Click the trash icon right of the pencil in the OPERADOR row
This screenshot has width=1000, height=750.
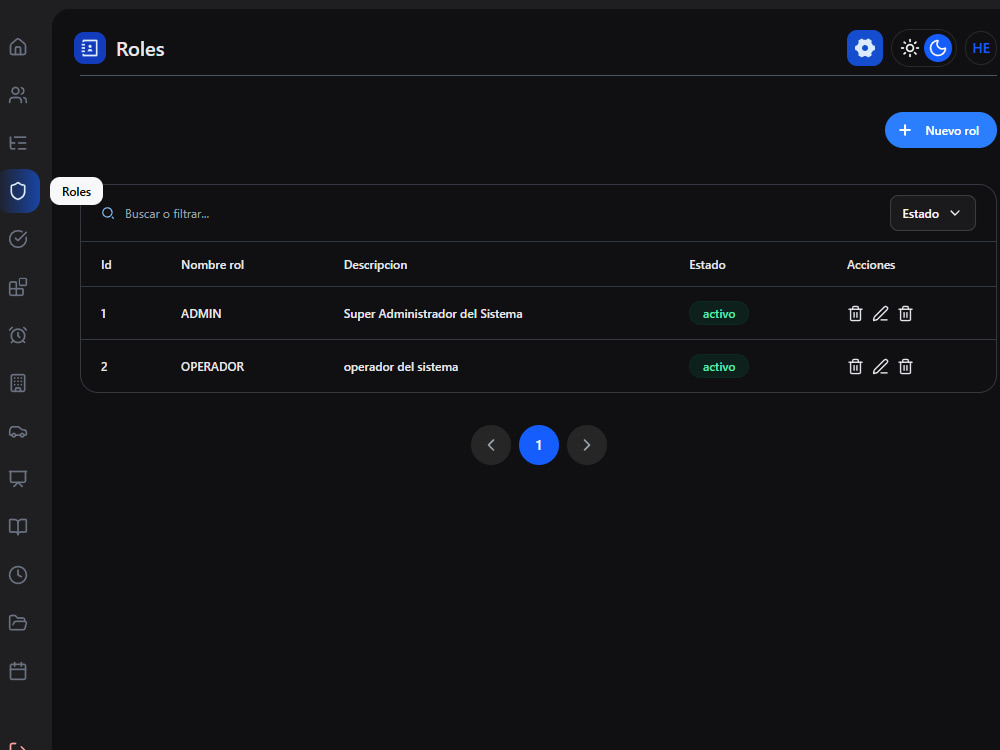click(905, 366)
